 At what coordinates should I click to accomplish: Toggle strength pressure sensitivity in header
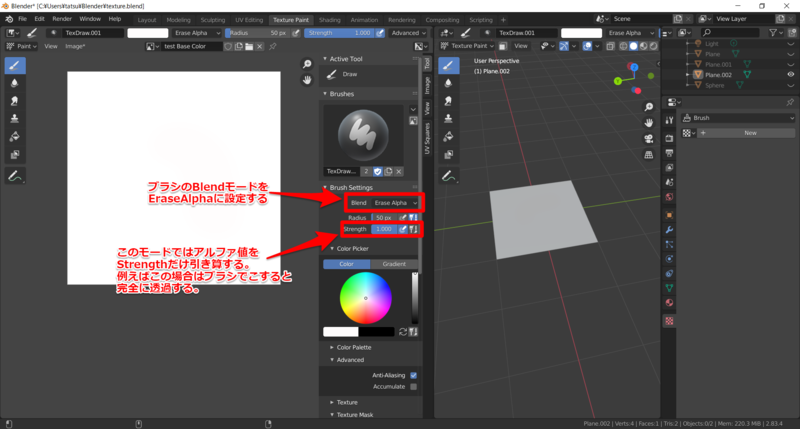(380, 33)
